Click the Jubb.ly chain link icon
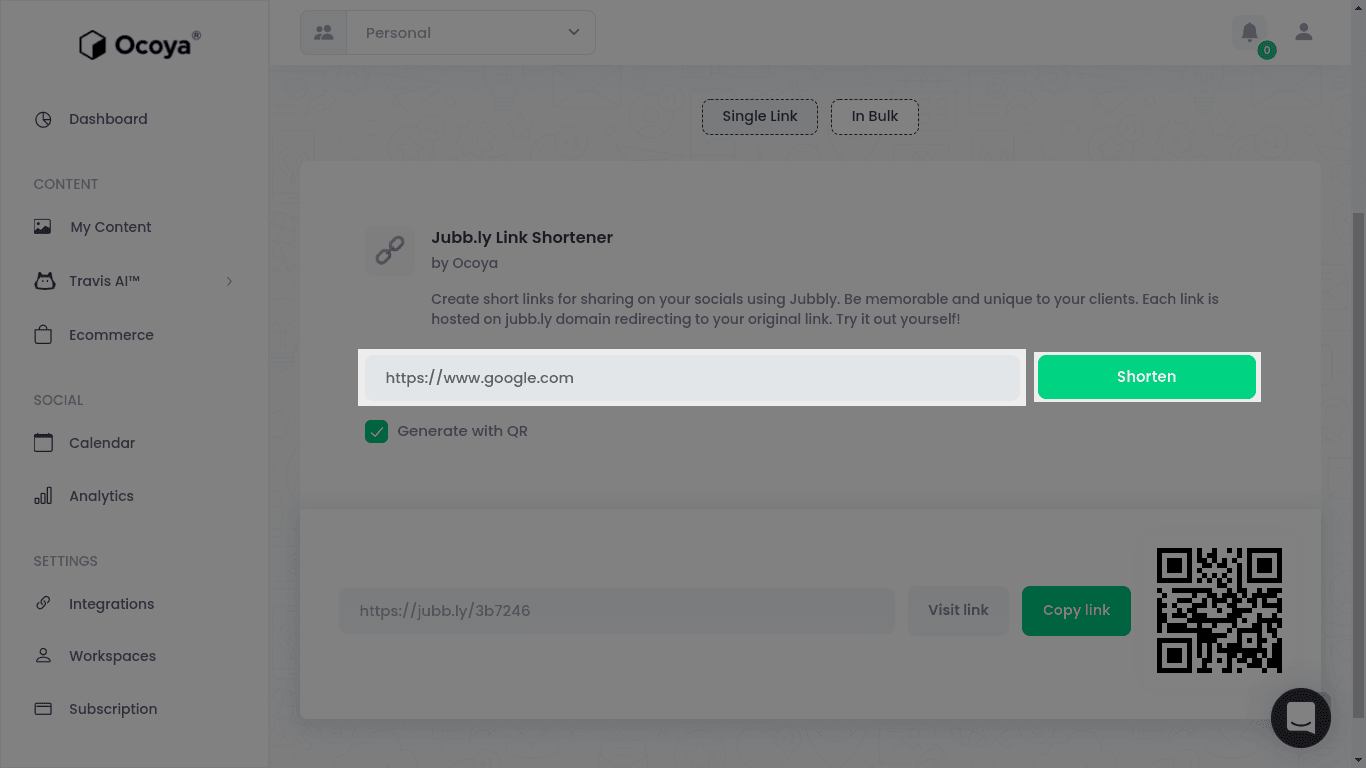 (x=390, y=250)
